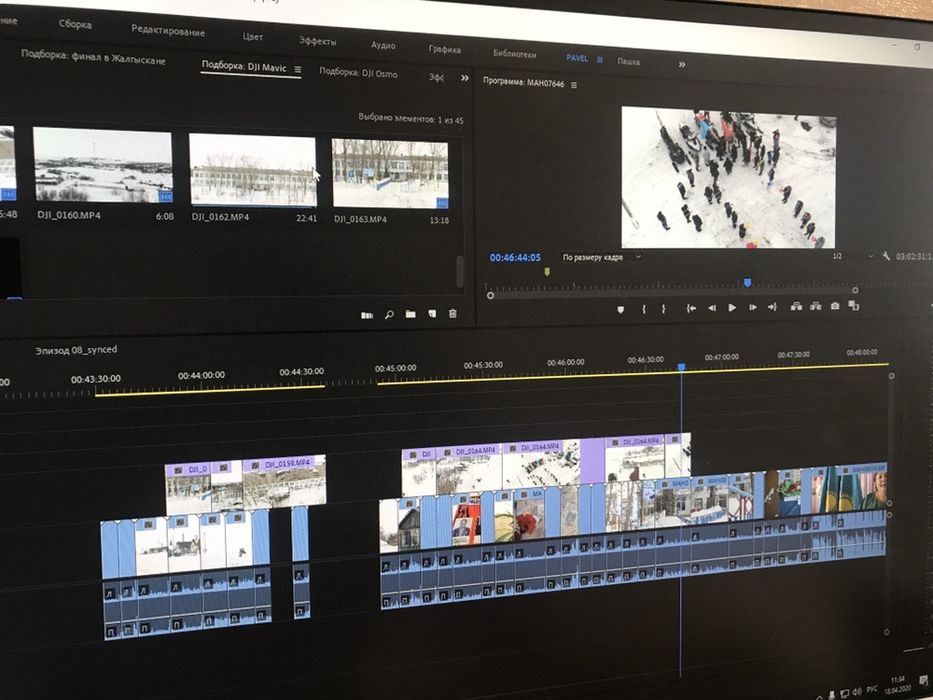
Task: Click Program monitor zoom bar left handle
Action: [490, 295]
